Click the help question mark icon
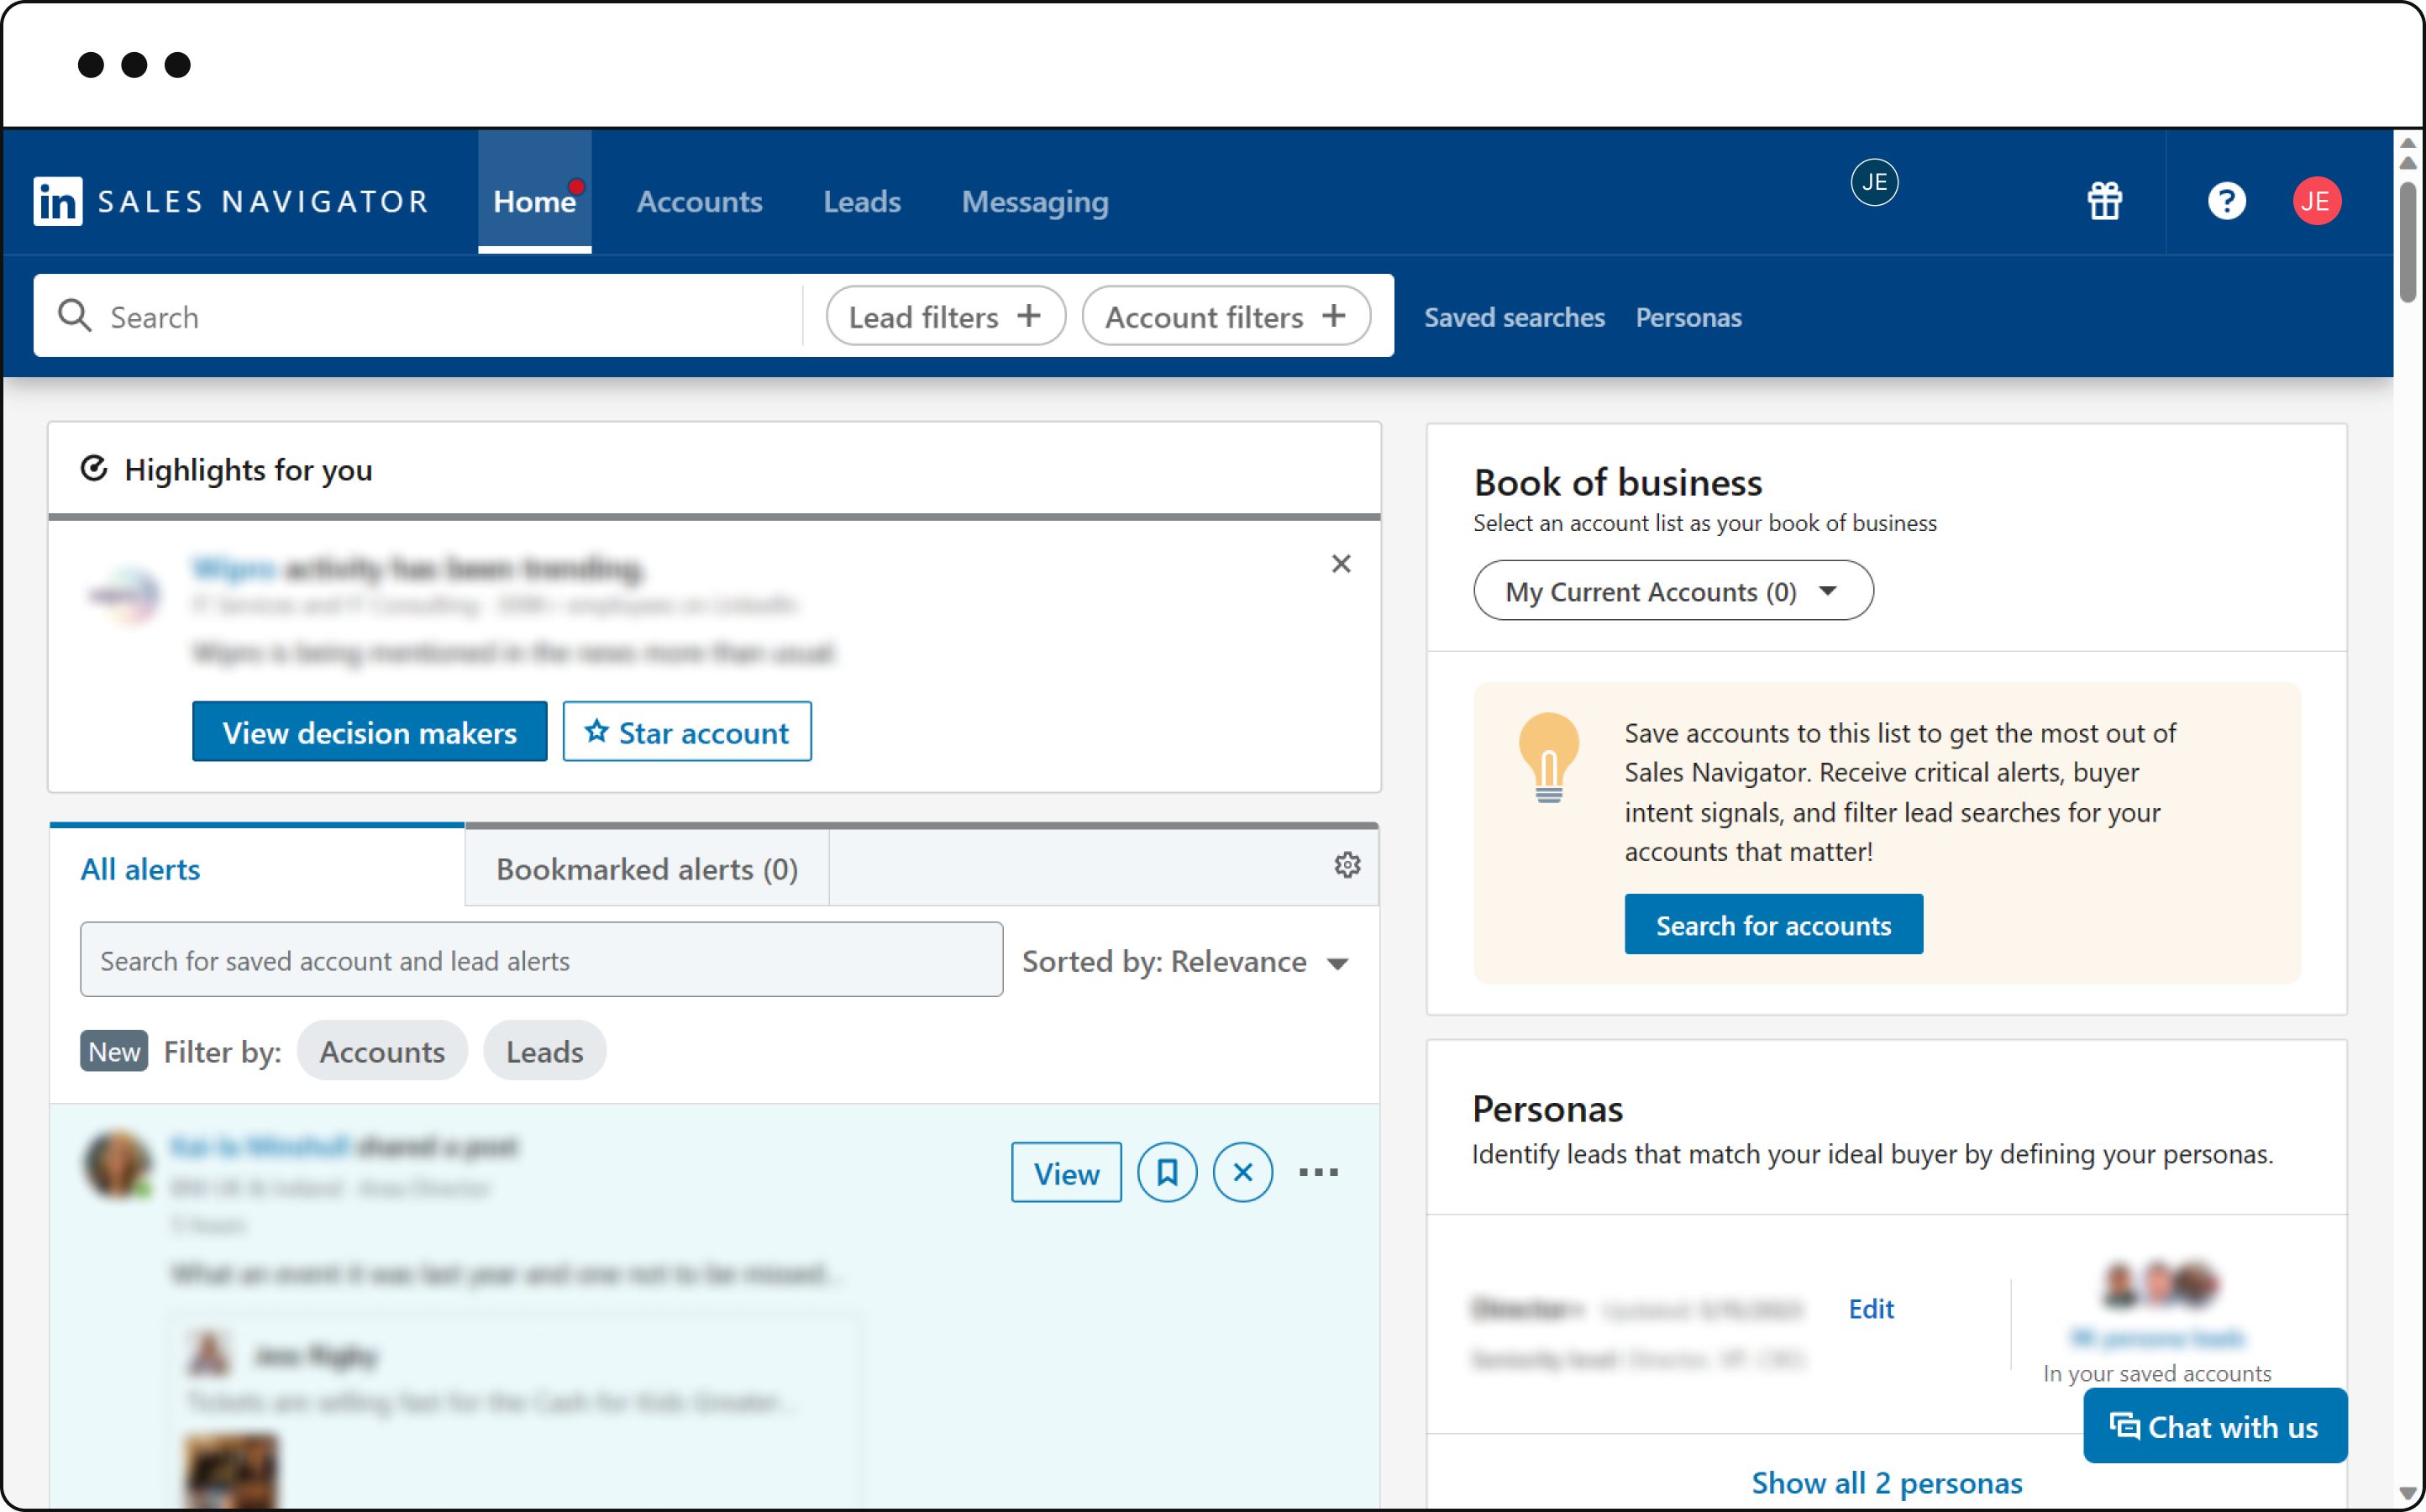The image size is (2426, 1512). pos(2226,198)
